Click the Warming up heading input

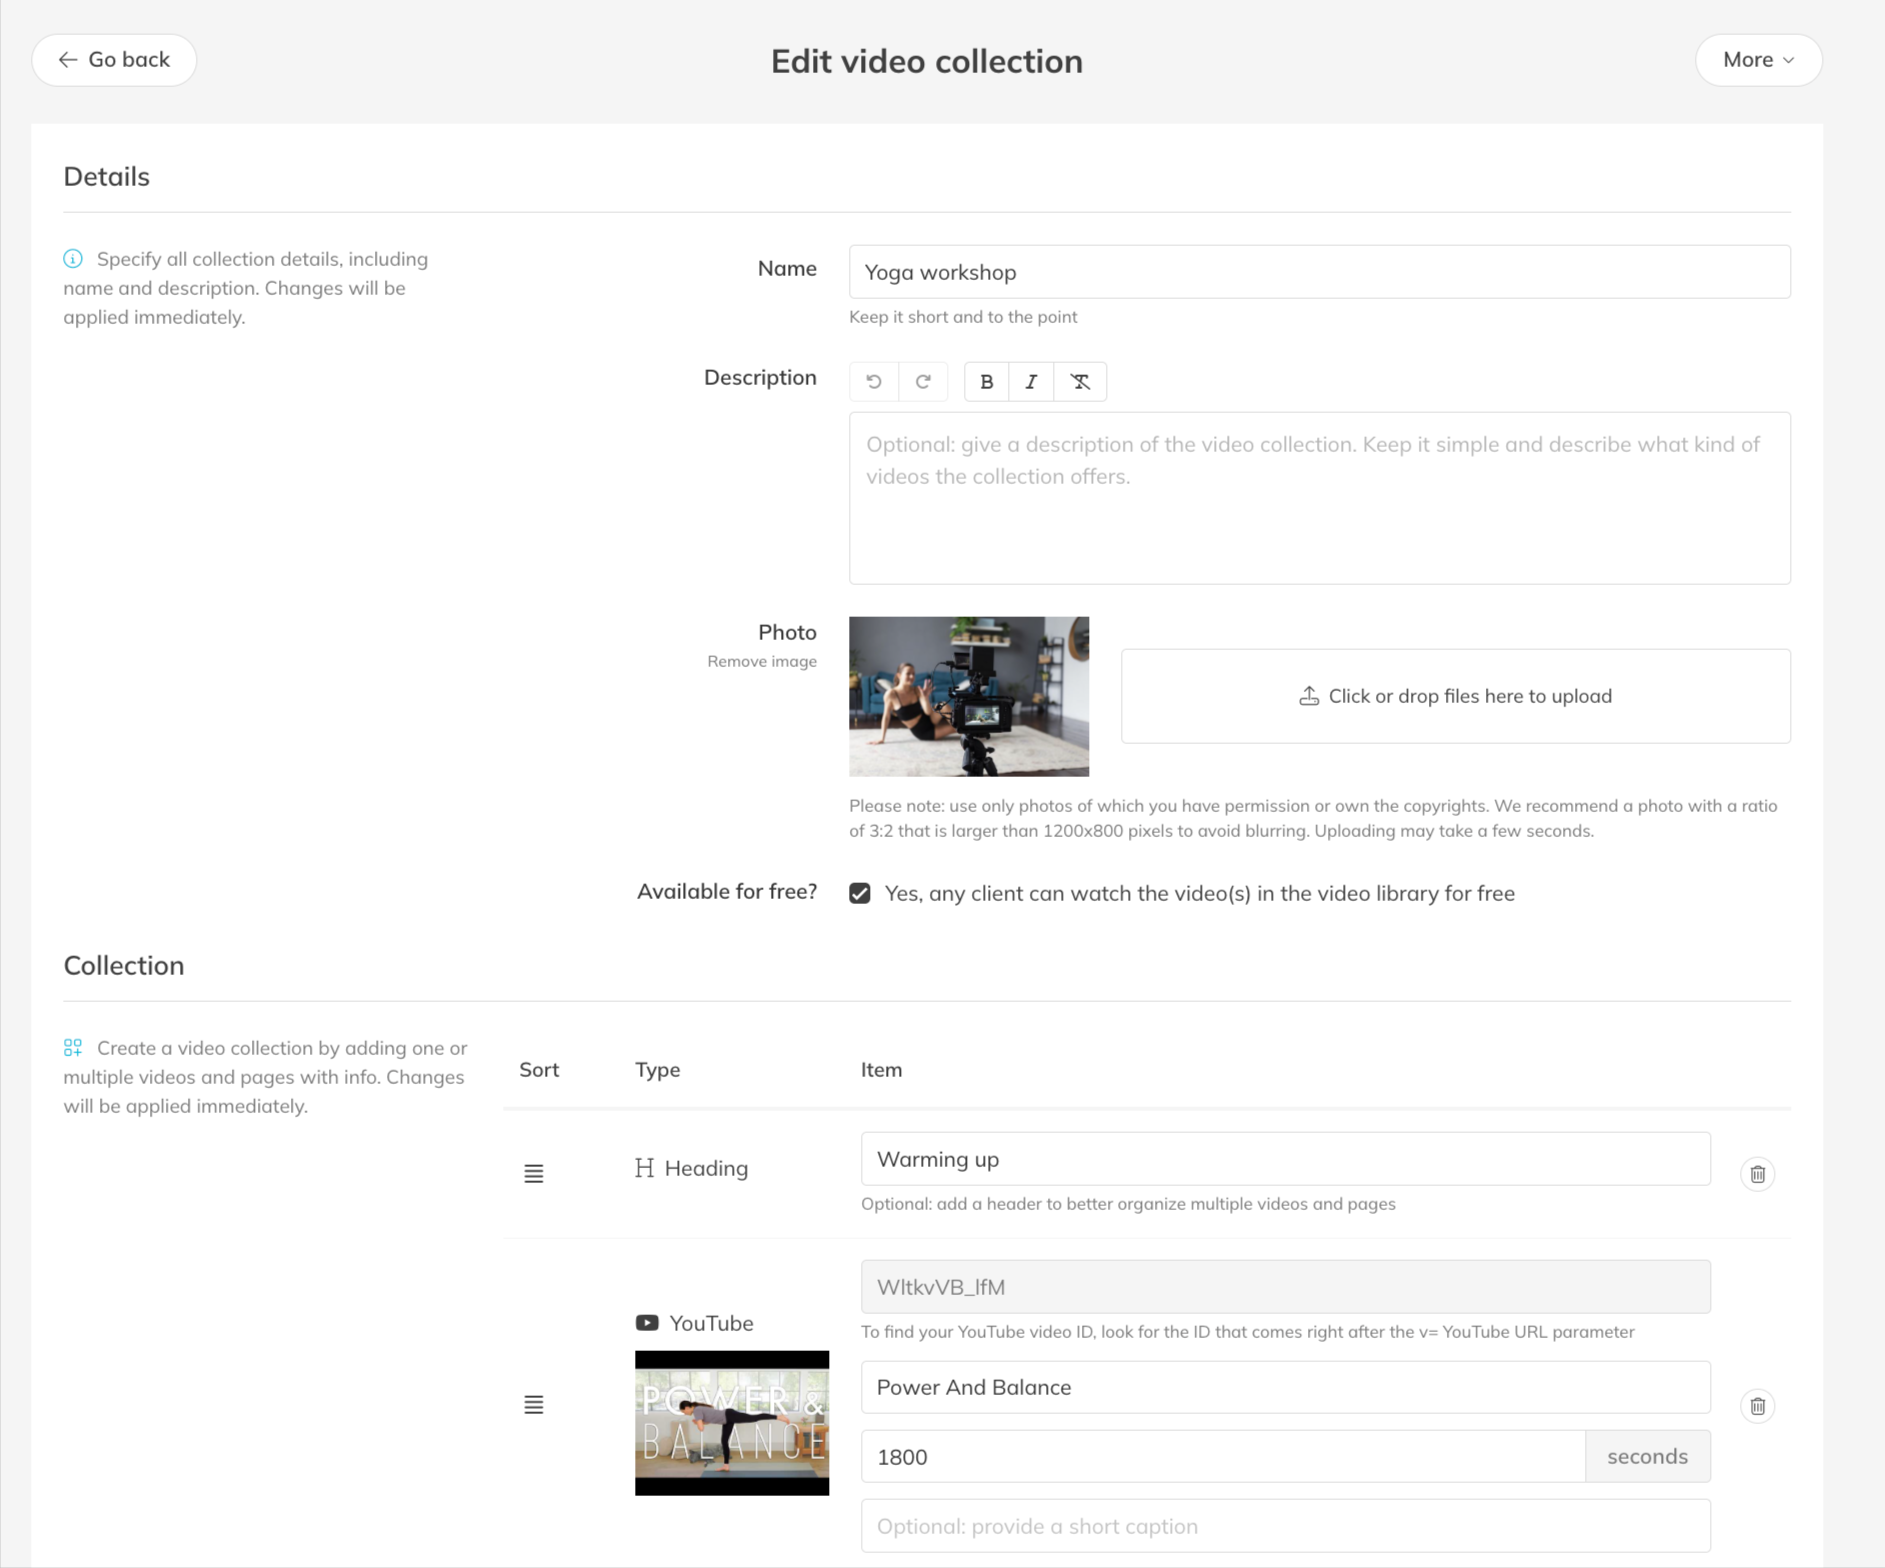click(x=1285, y=1159)
